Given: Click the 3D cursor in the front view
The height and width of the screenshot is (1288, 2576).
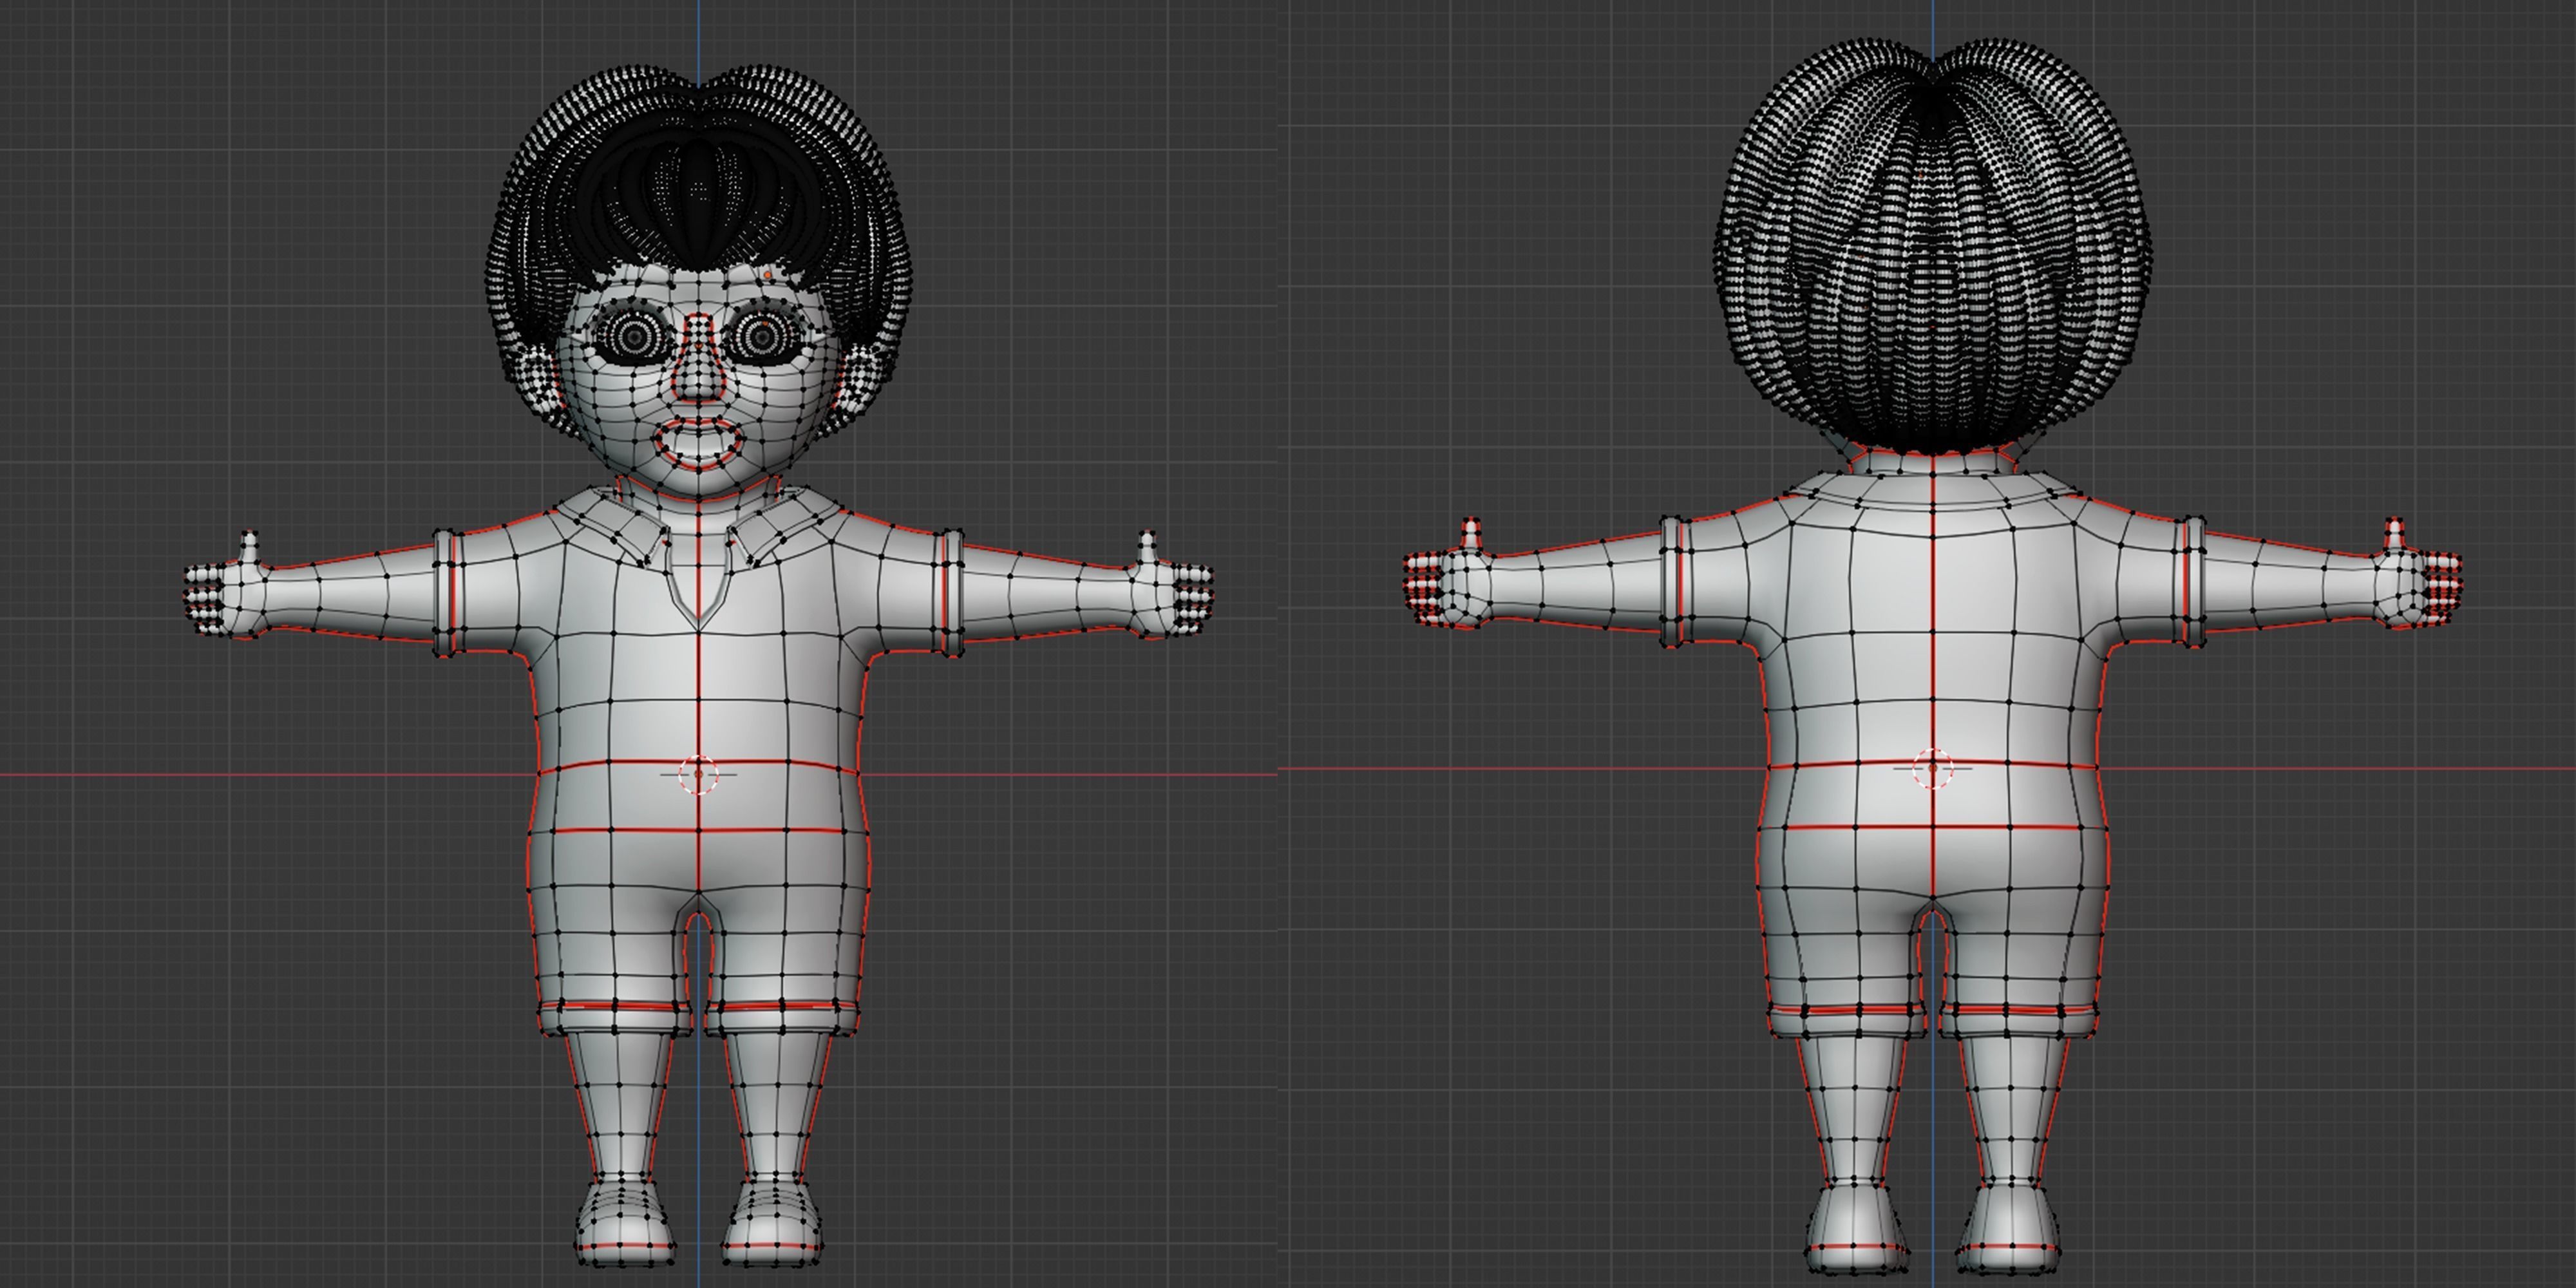Looking at the screenshot, I should (x=698, y=774).
